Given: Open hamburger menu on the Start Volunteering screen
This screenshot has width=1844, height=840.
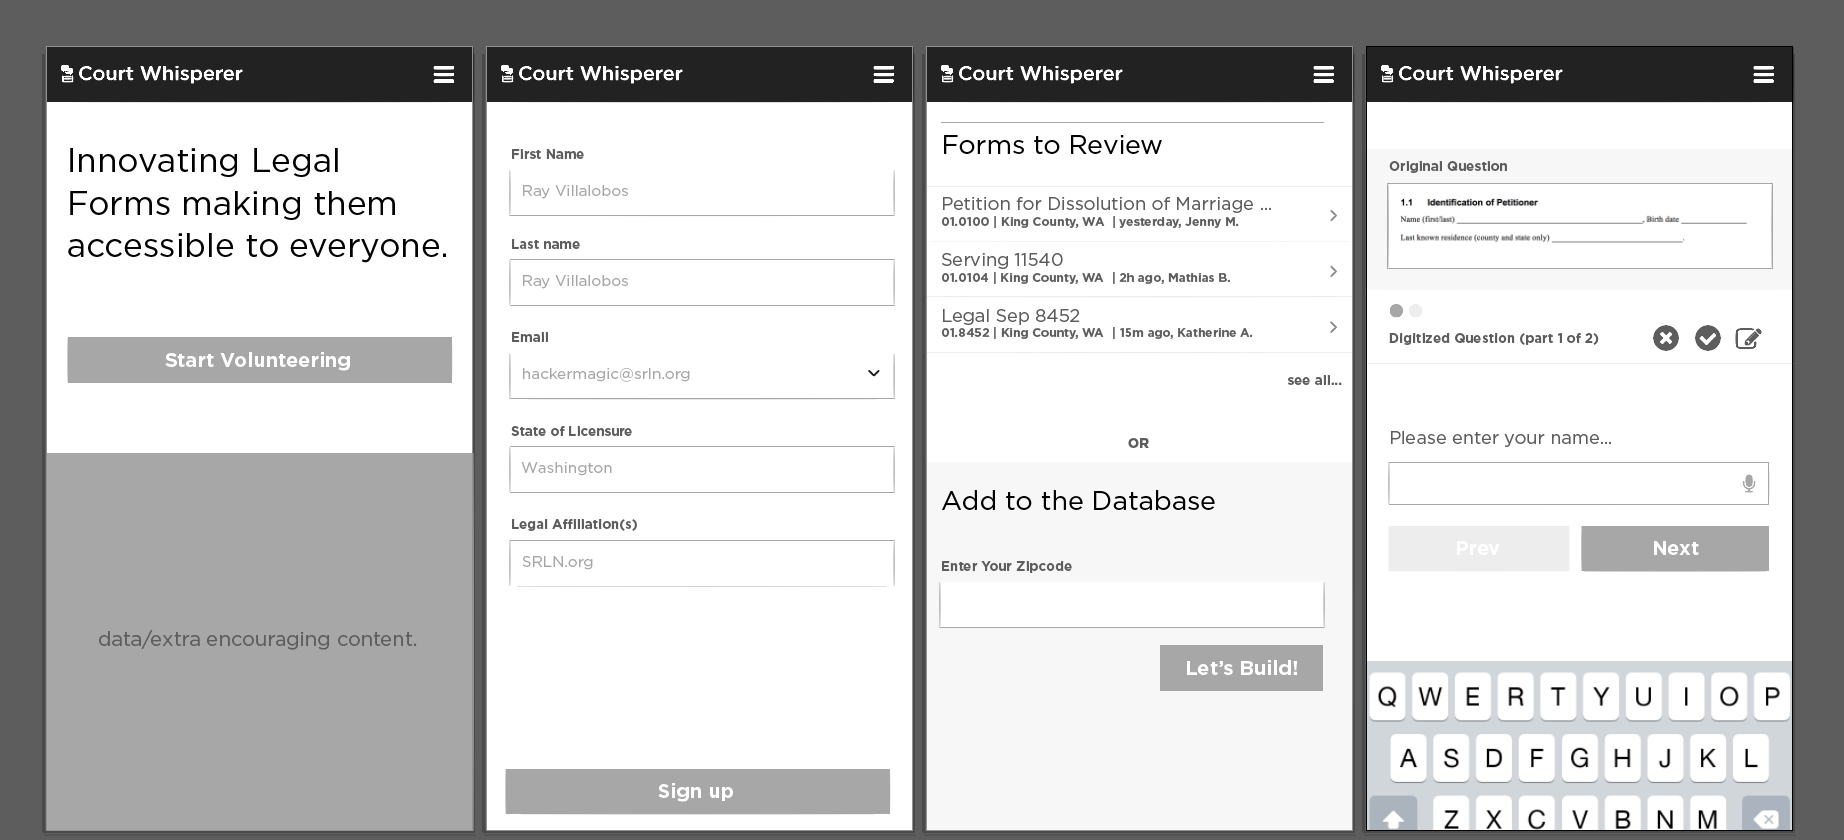Looking at the screenshot, I should pyautogui.click(x=443, y=75).
